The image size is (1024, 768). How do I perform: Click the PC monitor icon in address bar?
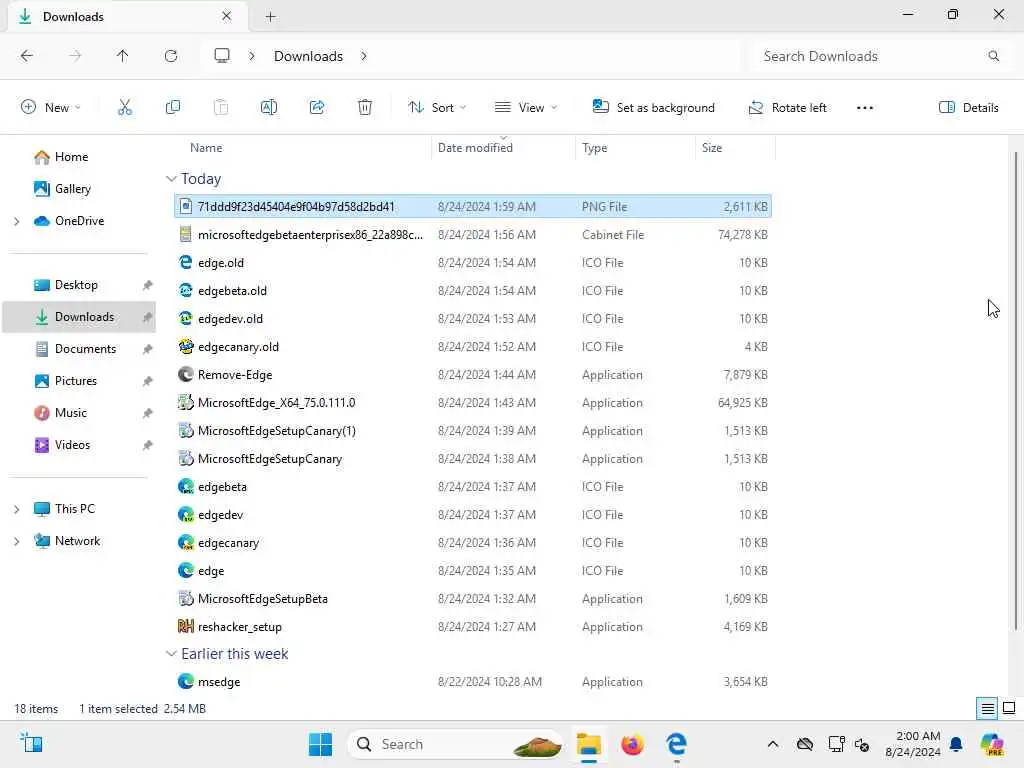(222, 56)
